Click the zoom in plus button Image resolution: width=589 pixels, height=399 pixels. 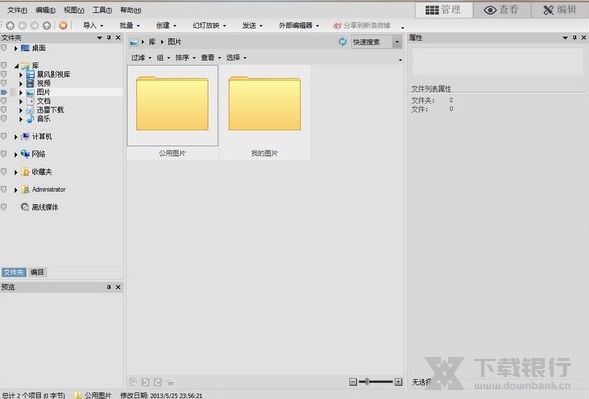(398, 382)
